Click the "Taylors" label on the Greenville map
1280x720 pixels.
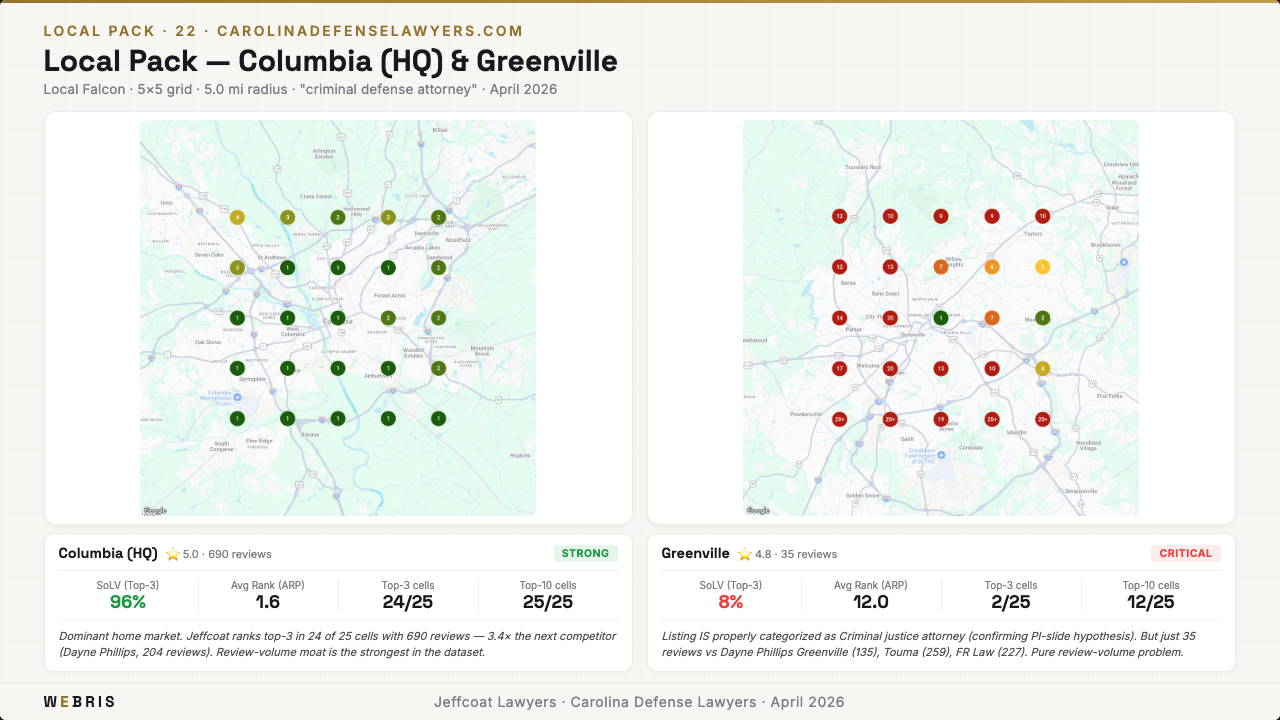pos(1033,232)
